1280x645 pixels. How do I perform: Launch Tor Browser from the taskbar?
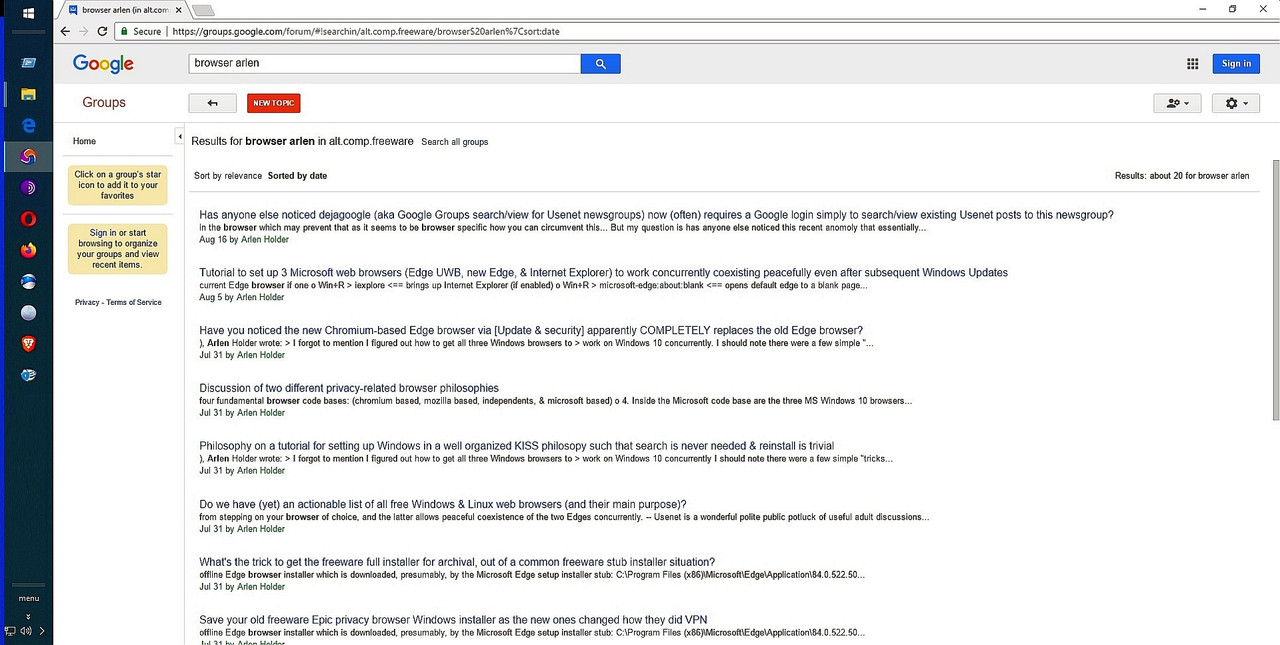pyautogui.click(x=28, y=187)
